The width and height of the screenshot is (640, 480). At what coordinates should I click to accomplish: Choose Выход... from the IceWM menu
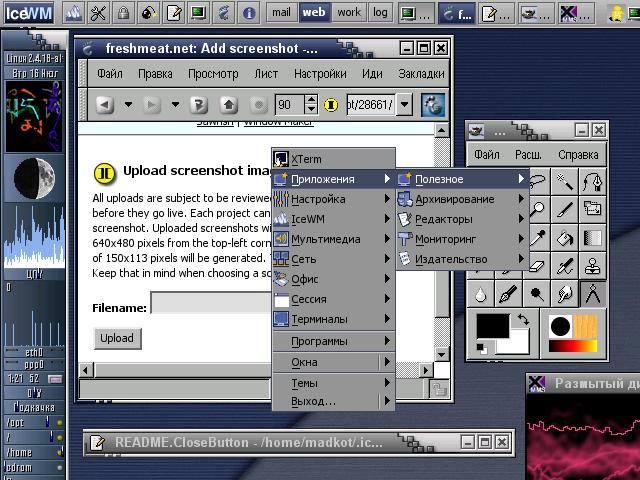tap(334, 401)
